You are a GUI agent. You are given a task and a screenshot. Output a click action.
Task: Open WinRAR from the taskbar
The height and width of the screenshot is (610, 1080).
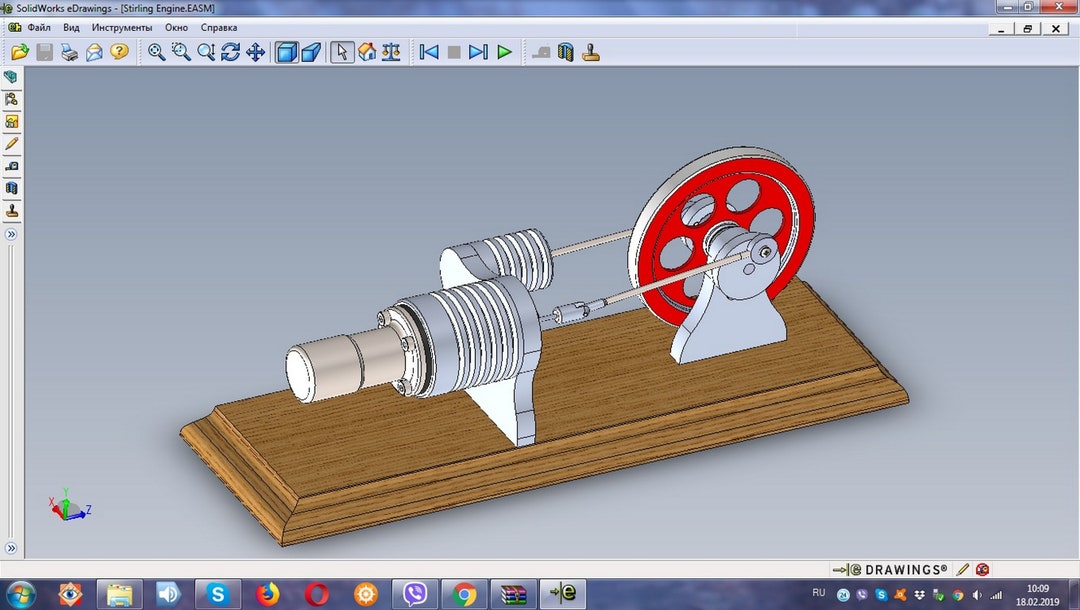tap(513, 593)
